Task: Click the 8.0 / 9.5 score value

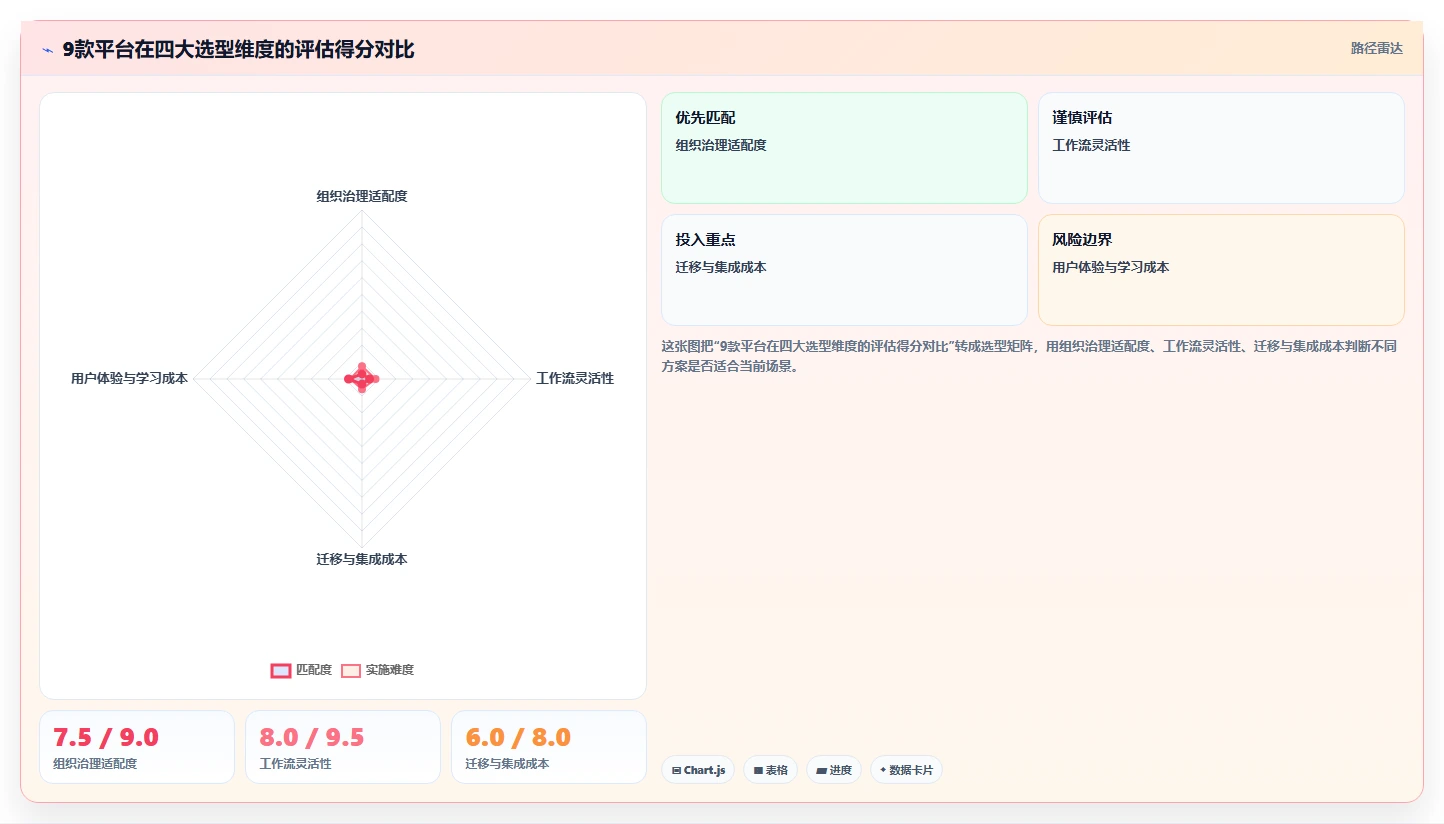Action: click(312, 738)
